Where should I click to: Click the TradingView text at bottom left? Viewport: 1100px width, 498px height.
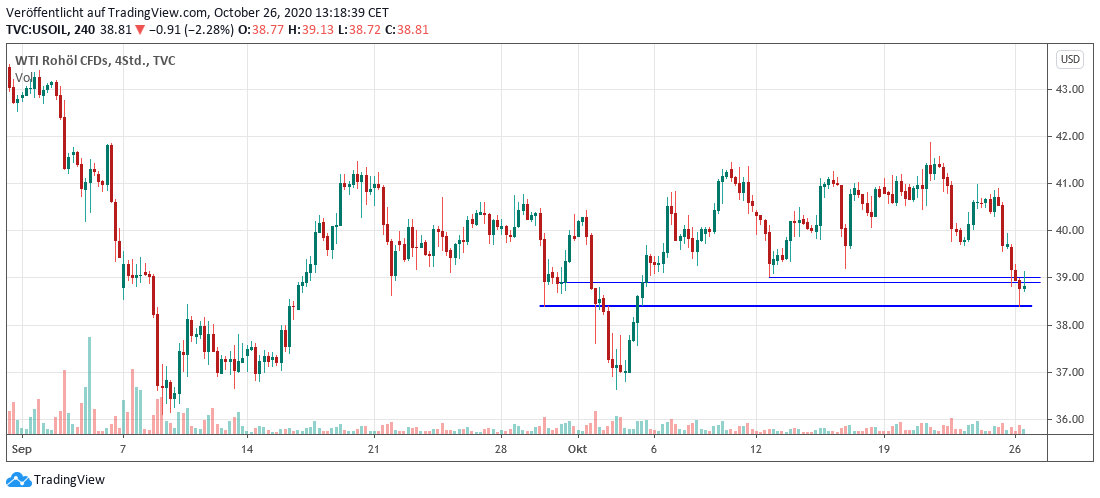pos(69,480)
